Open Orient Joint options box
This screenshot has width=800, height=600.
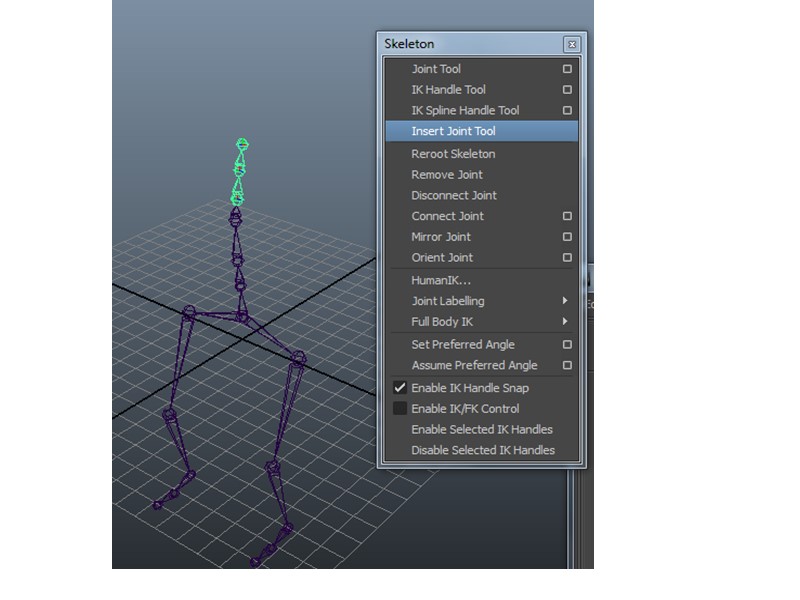tap(567, 258)
